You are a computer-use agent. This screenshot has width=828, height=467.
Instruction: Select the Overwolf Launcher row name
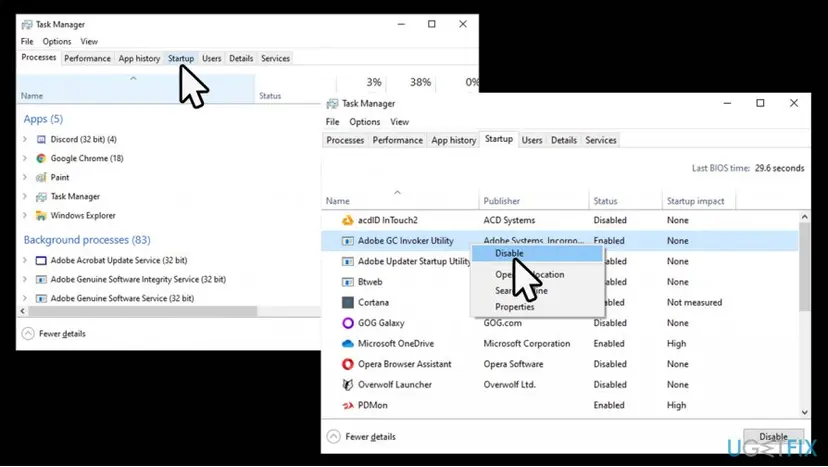tap(394, 385)
